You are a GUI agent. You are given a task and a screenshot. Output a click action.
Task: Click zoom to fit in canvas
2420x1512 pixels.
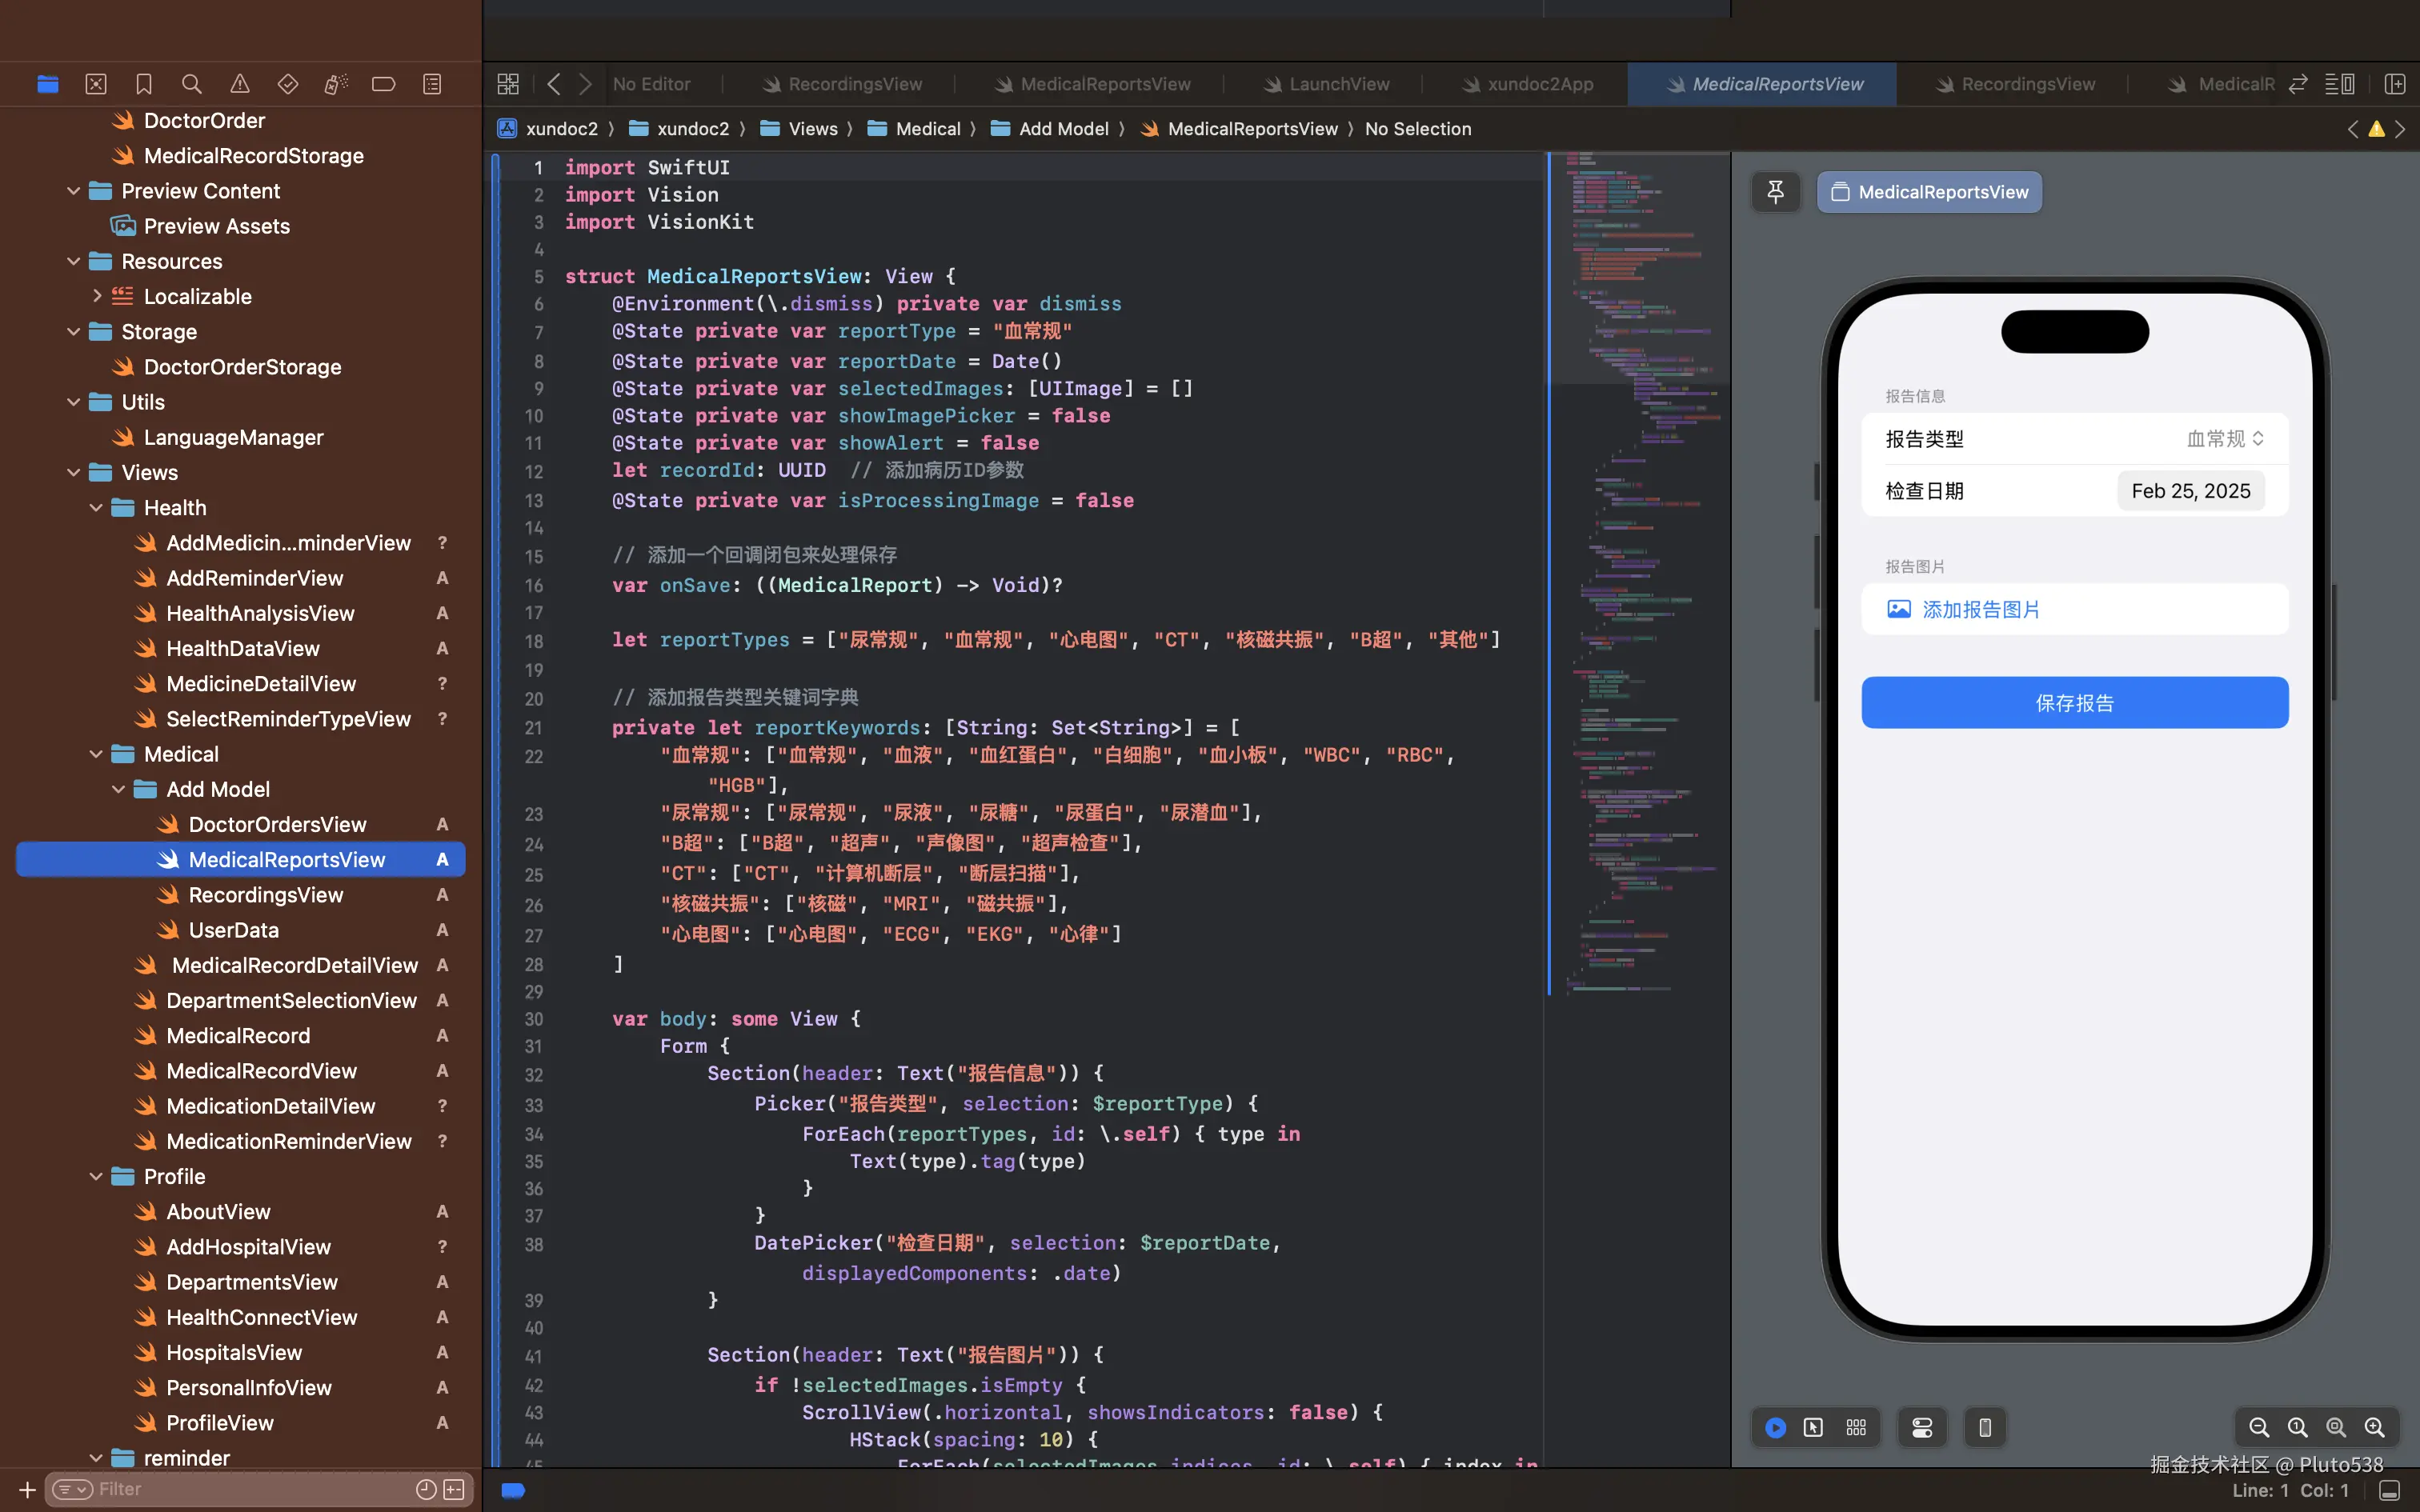coord(2336,1427)
